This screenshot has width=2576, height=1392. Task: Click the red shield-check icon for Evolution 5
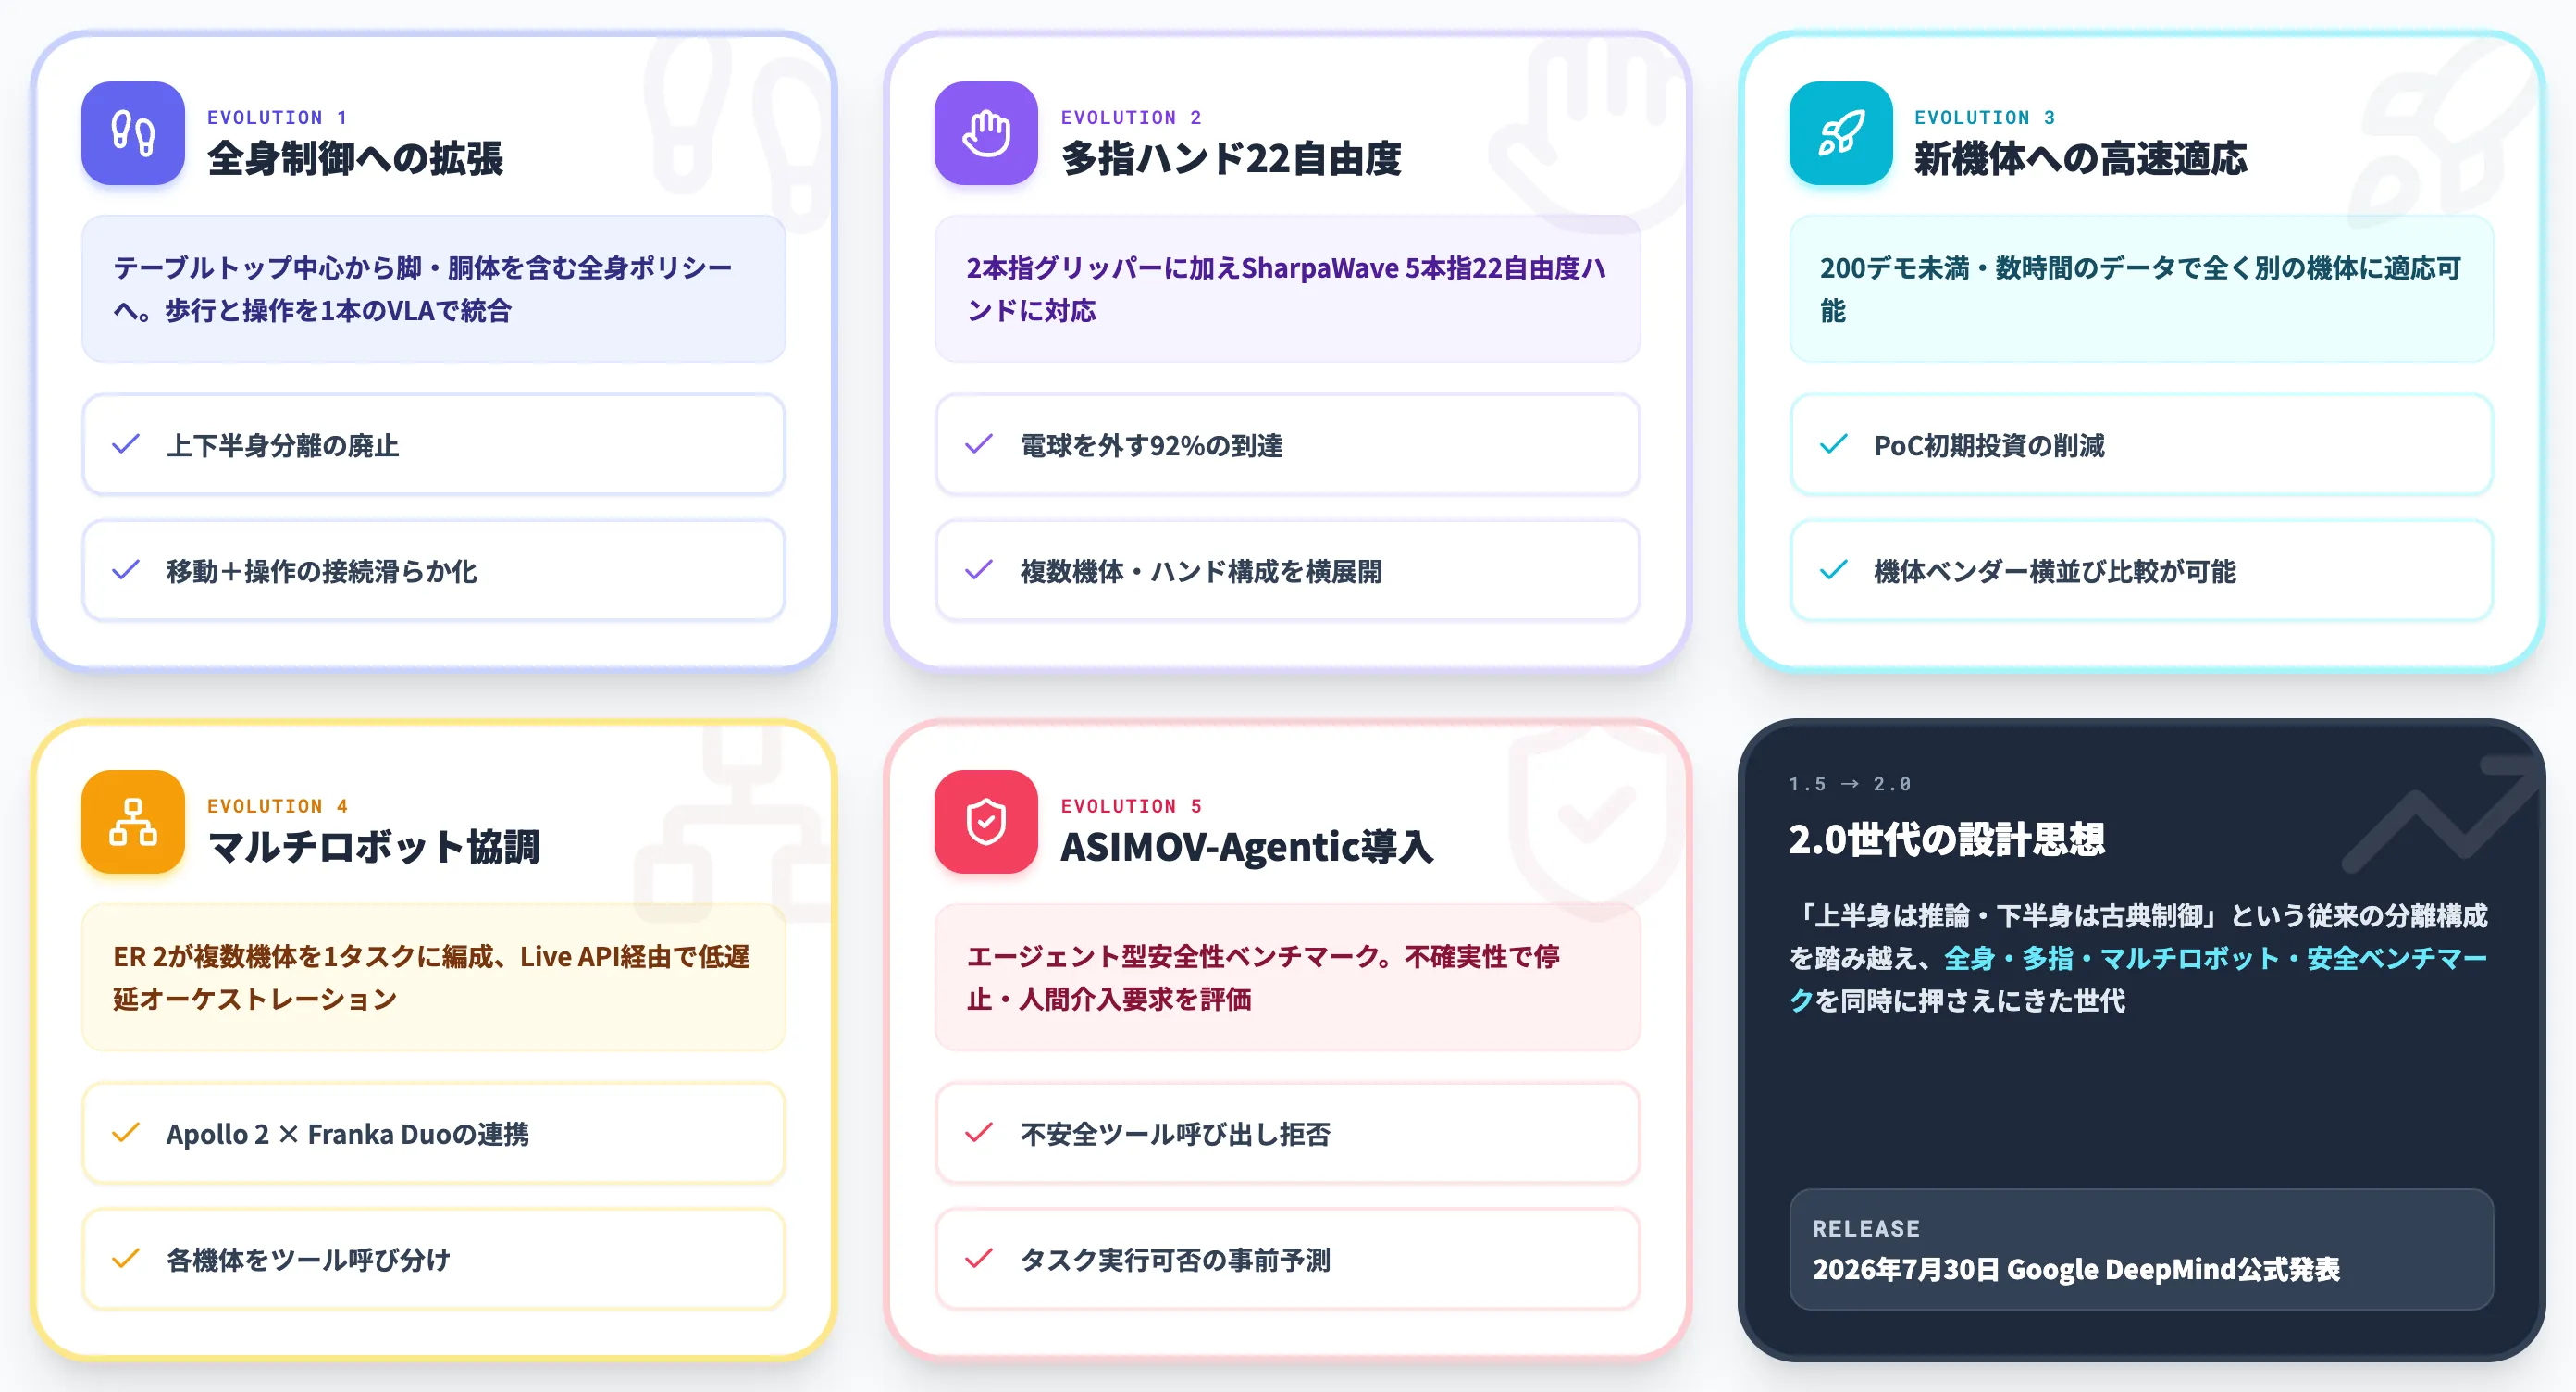click(x=986, y=822)
